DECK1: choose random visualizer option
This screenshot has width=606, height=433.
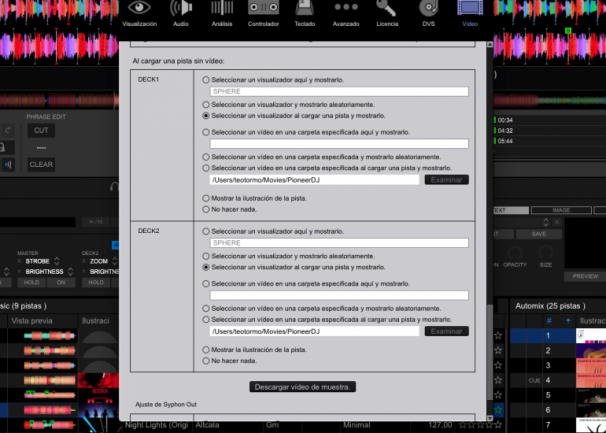pos(206,105)
